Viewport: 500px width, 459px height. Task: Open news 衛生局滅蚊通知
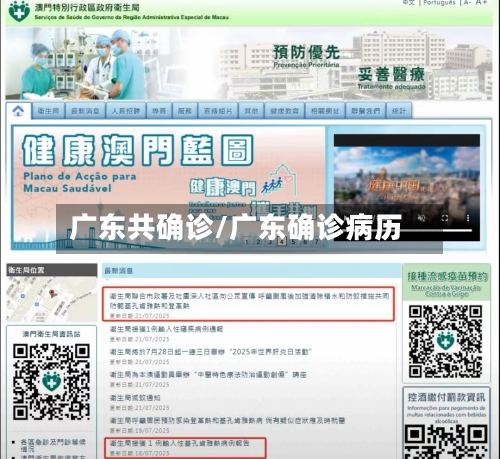[135, 398]
